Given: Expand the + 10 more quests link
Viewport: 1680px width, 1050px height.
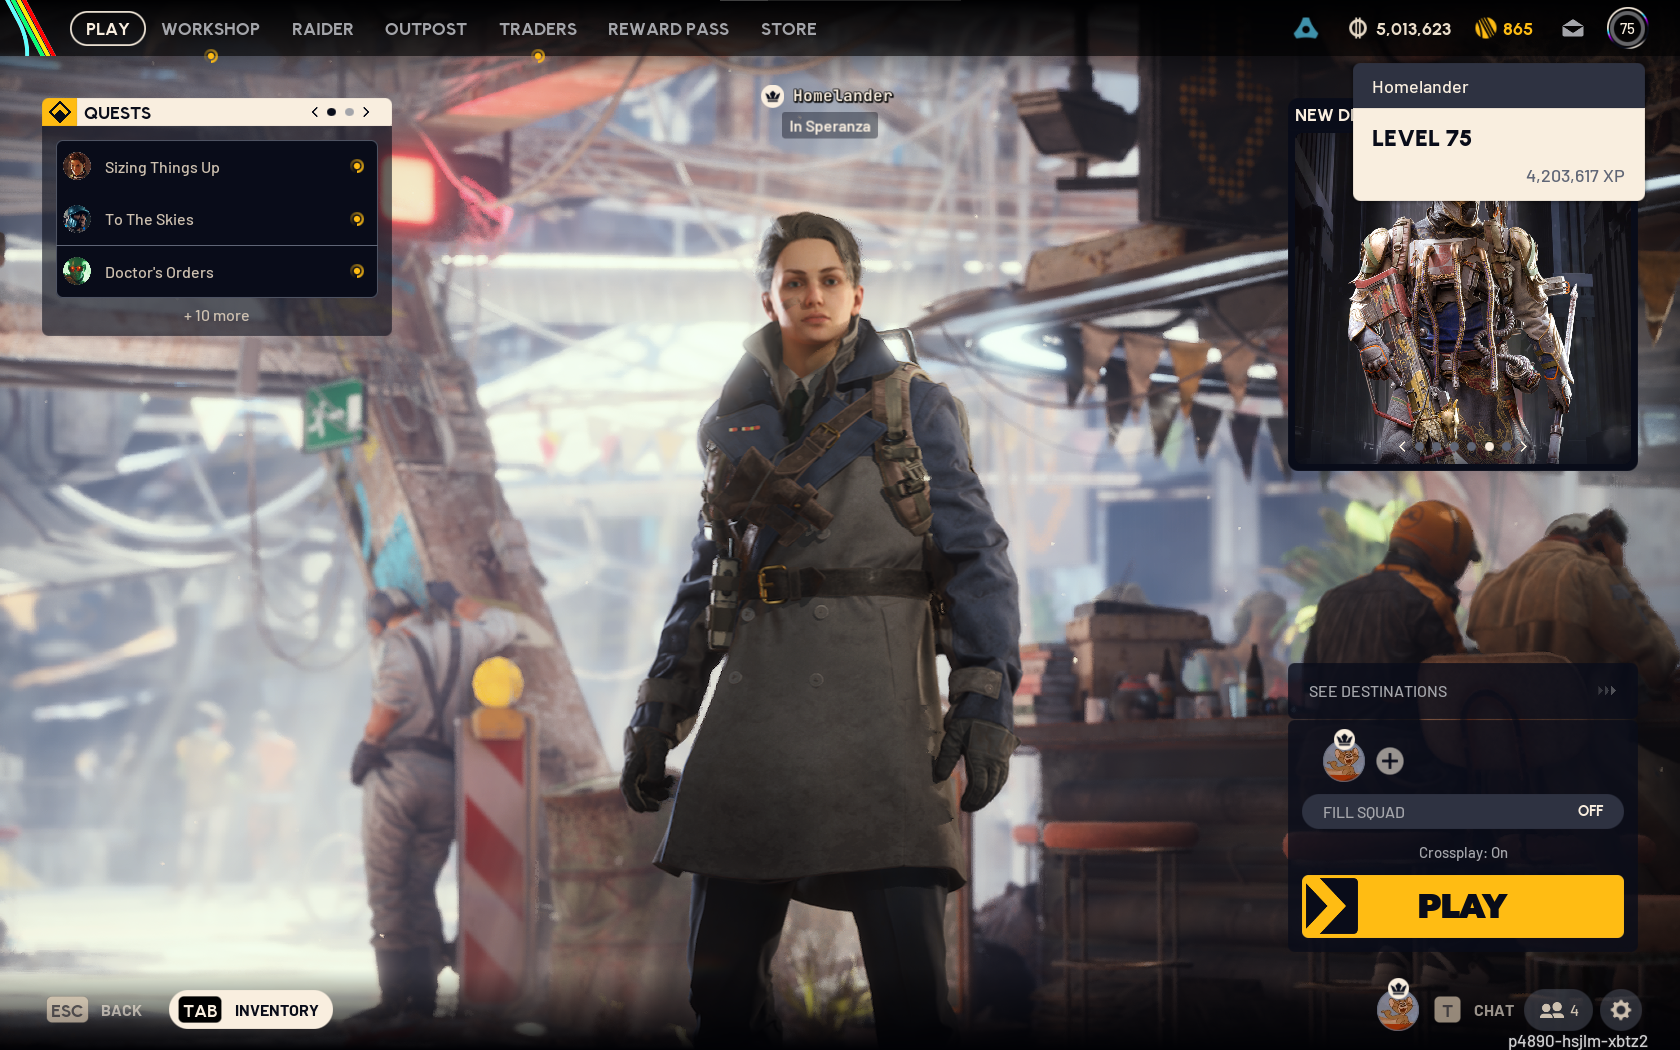Looking at the screenshot, I should pos(217,316).
